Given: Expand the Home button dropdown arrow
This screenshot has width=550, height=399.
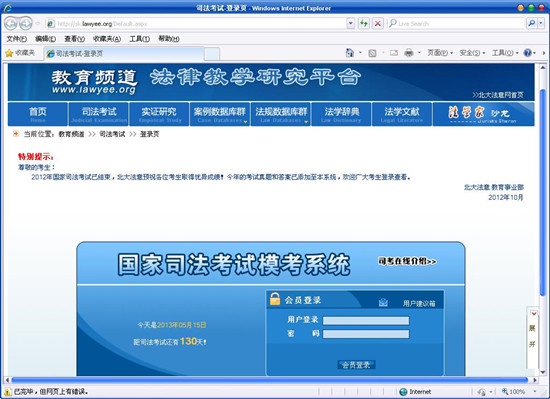Looking at the screenshot, I should (360, 53).
